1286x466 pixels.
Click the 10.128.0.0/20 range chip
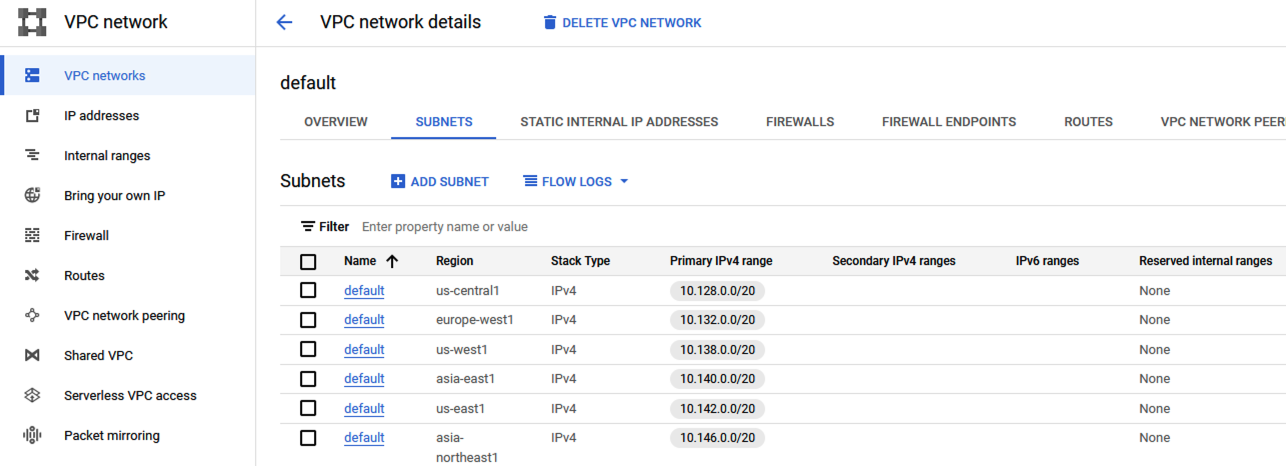718,291
